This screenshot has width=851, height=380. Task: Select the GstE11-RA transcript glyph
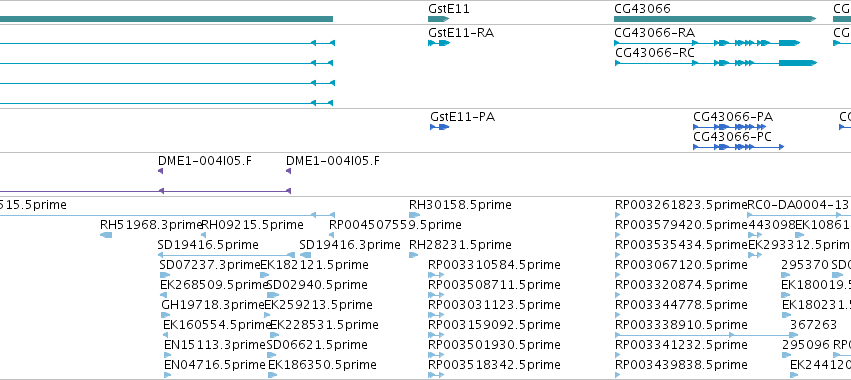[x=439, y=43]
